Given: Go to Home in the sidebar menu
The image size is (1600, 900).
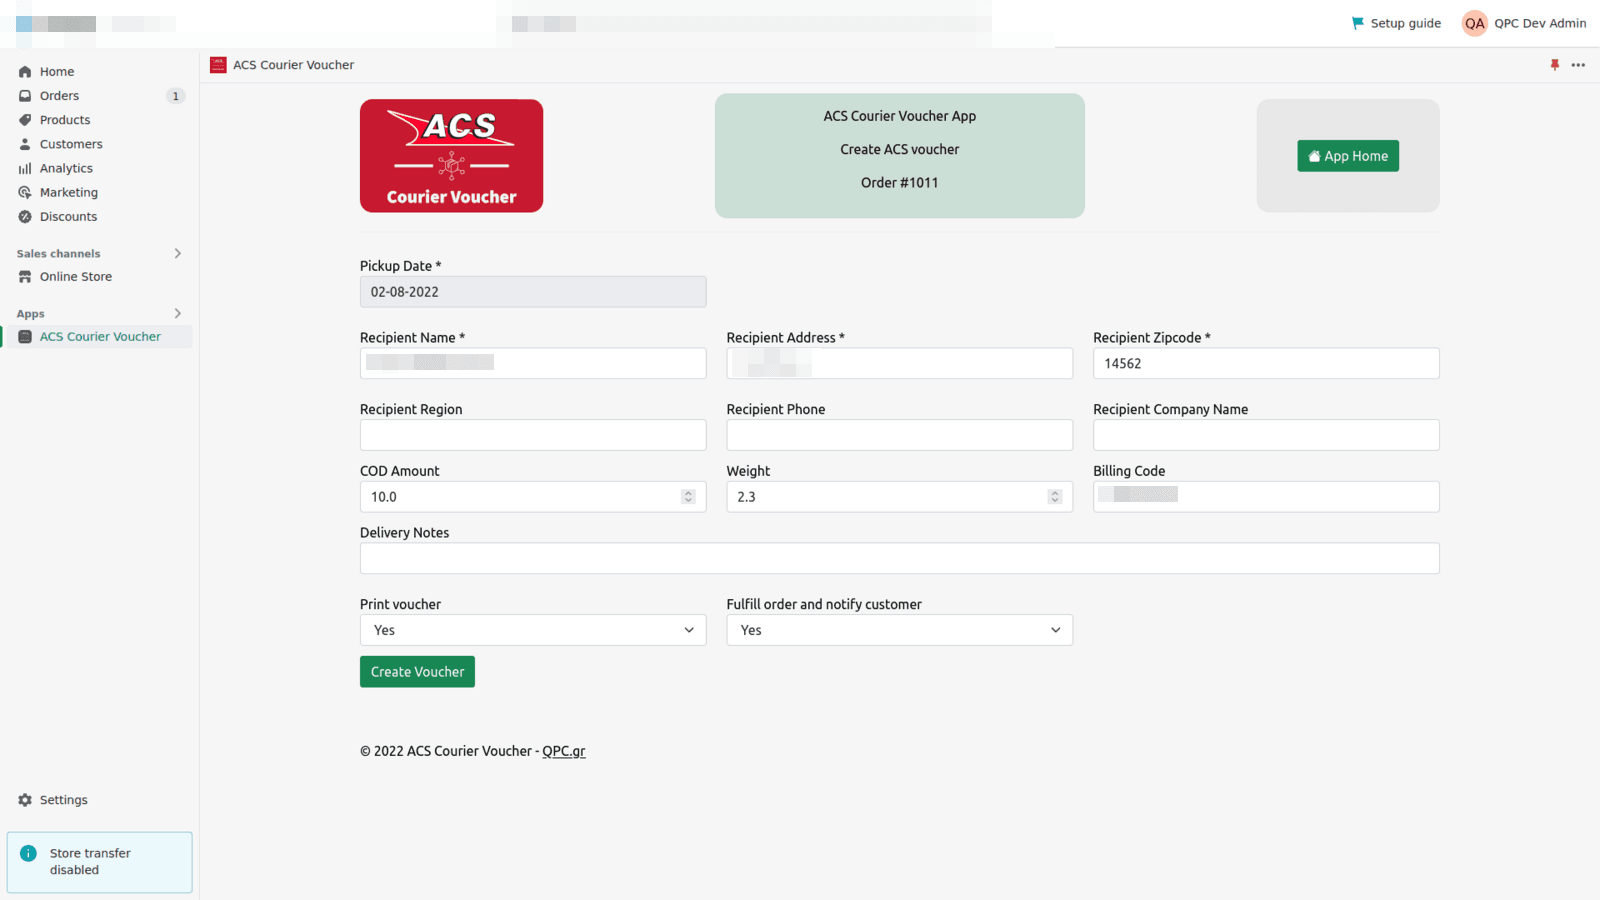Looking at the screenshot, I should click(x=25, y=71).
